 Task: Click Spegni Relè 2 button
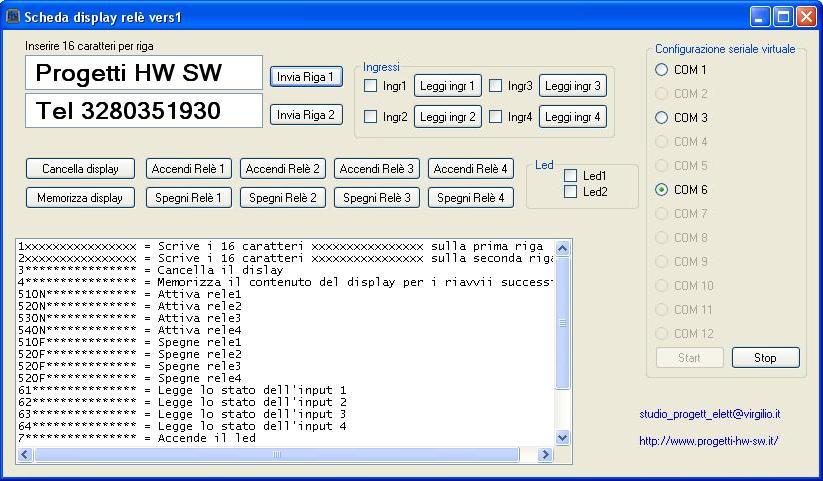(x=282, y=198)
